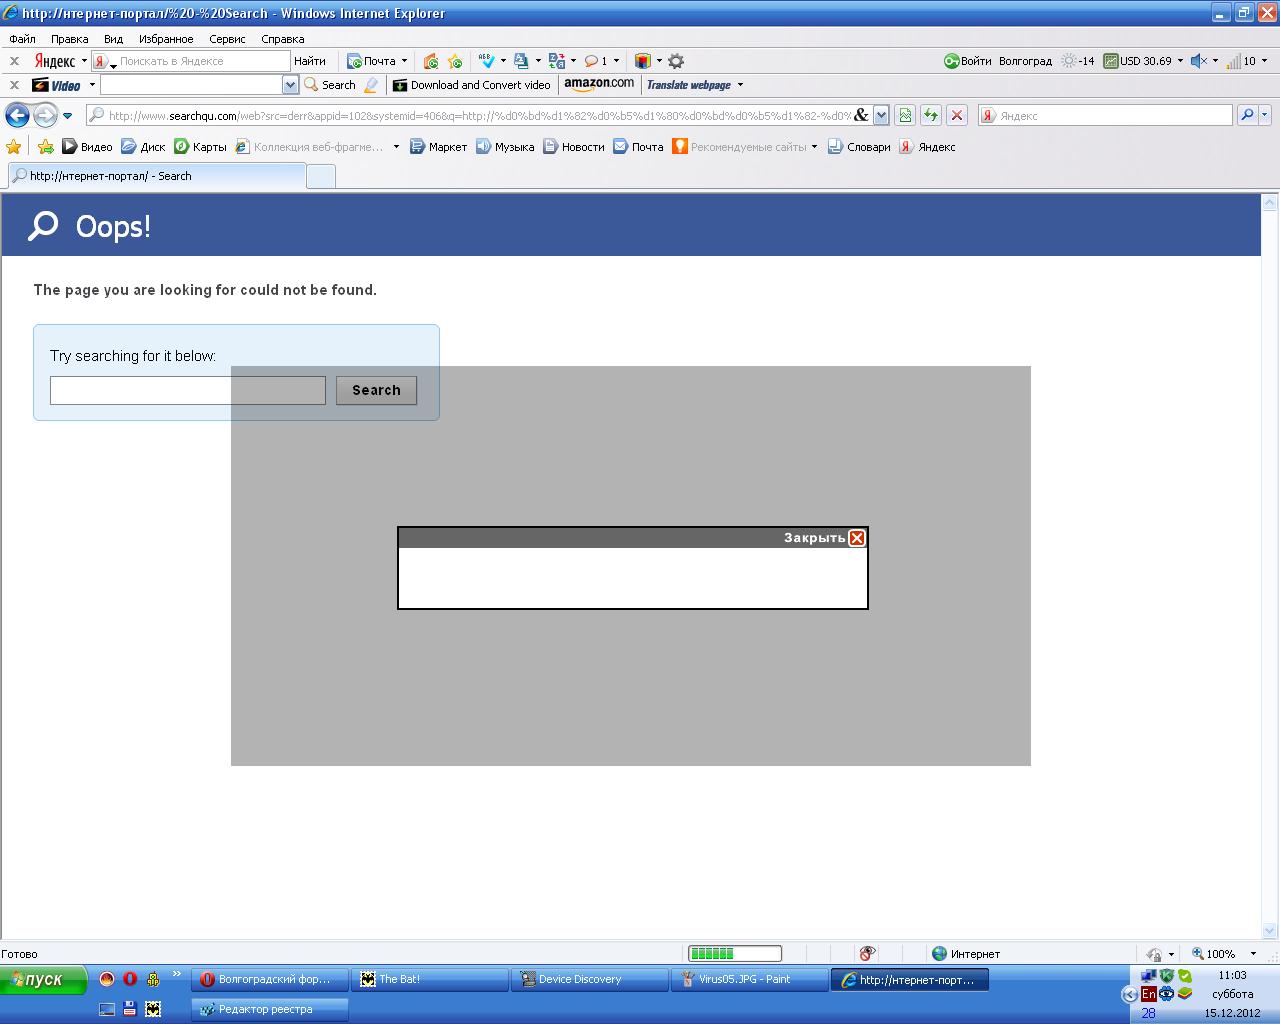Click the page search input field
Screen dimensions: 1280x1024
tap(188, 390)
